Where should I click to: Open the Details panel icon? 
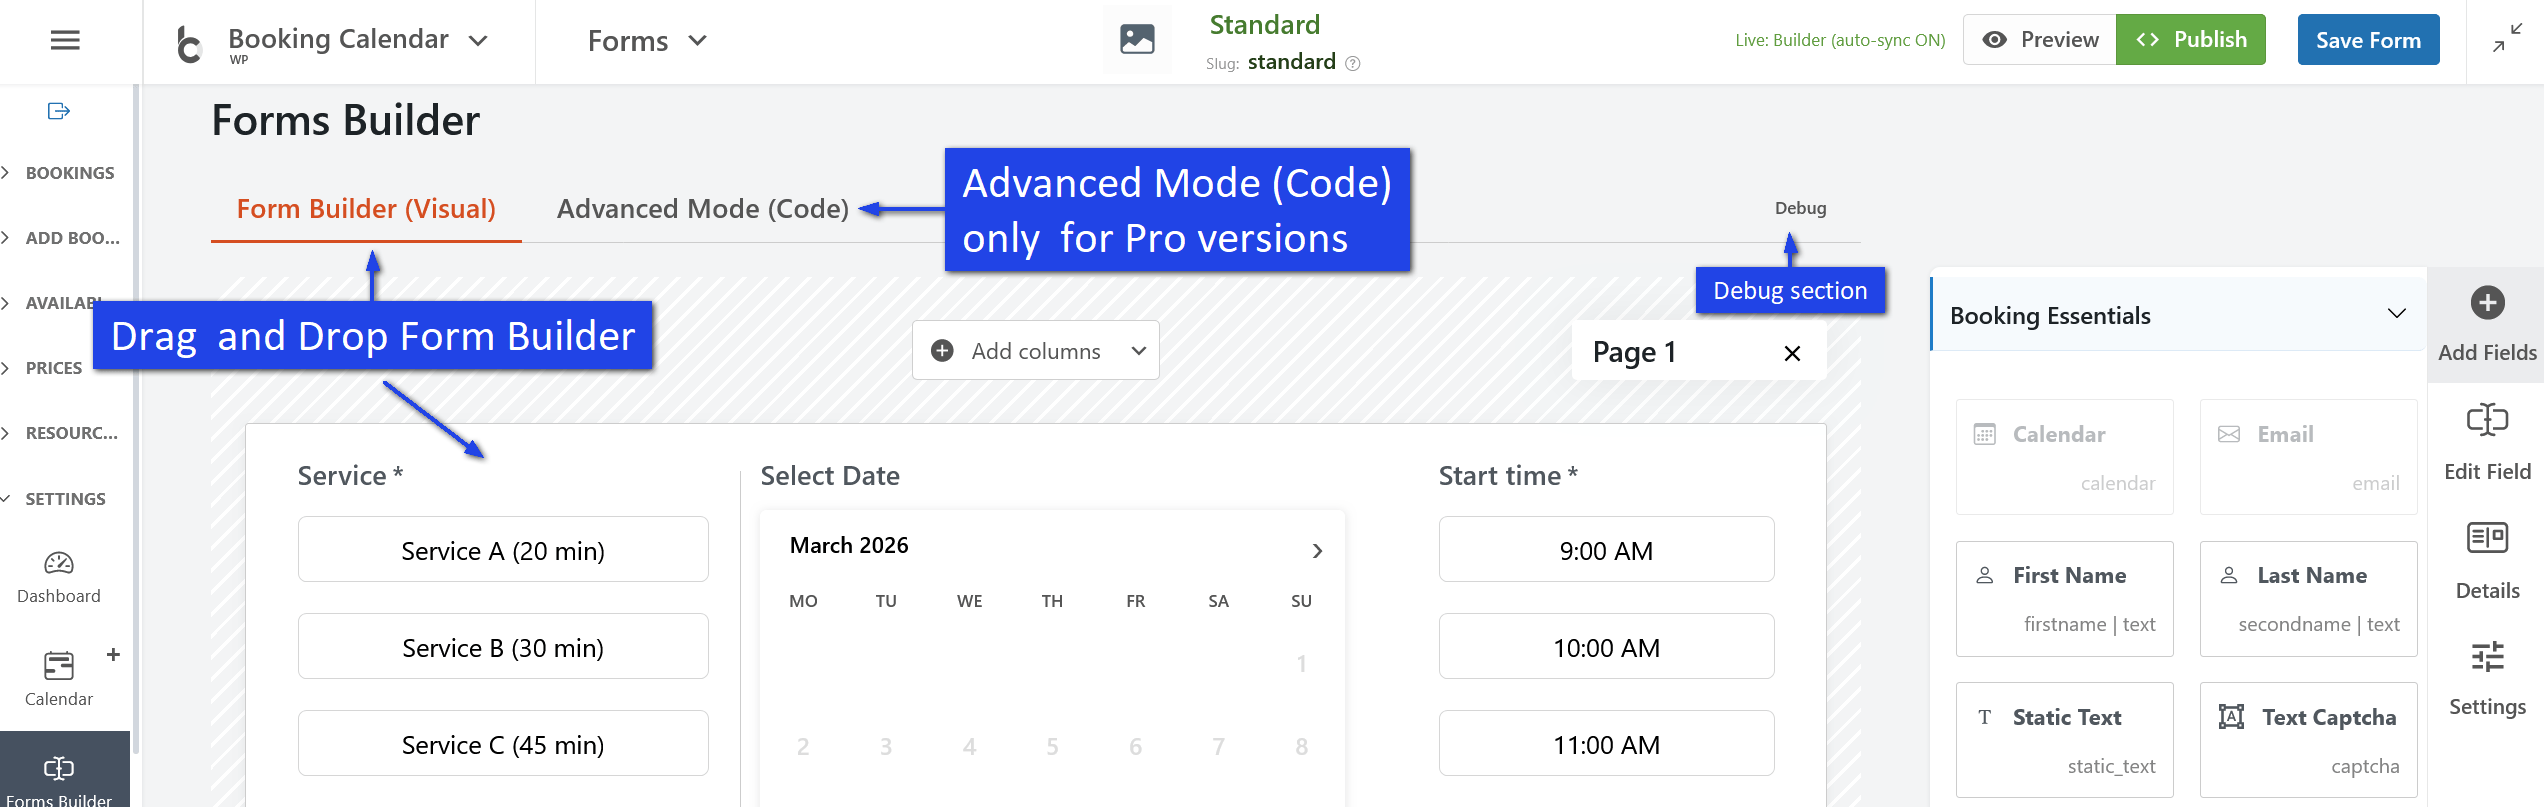coord(2487,538)
